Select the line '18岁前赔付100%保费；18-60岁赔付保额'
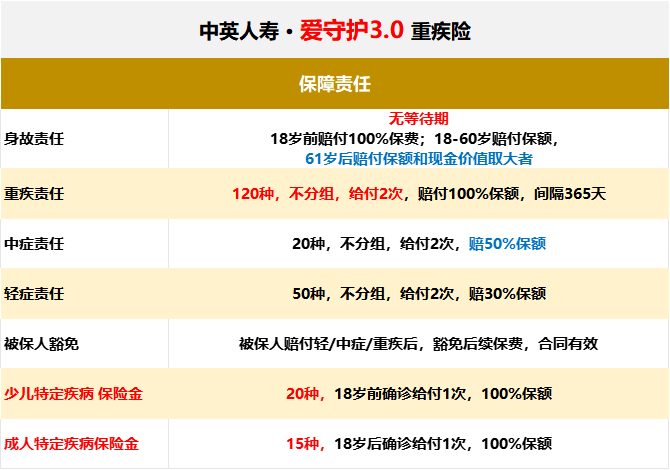The image size is (670, 470). (x=414, y=139)
